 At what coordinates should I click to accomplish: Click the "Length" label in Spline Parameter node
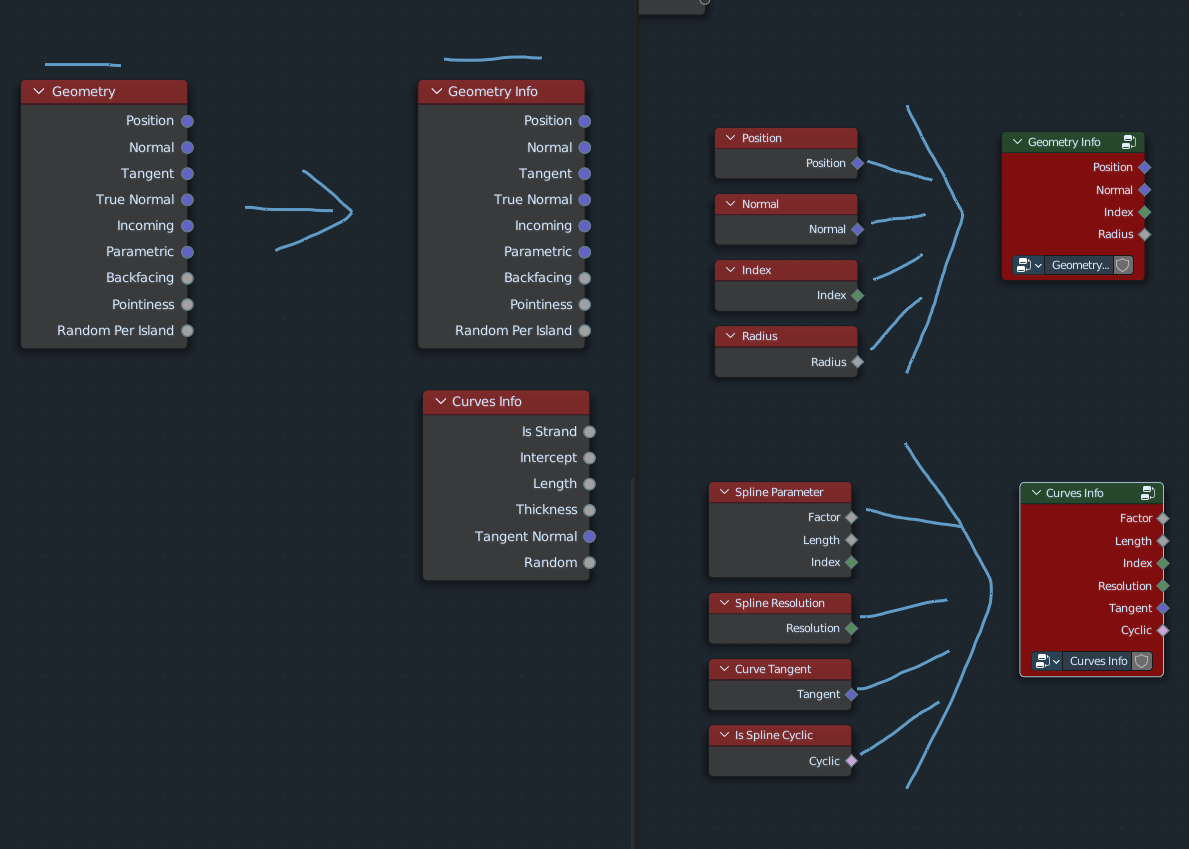(821, 540)
